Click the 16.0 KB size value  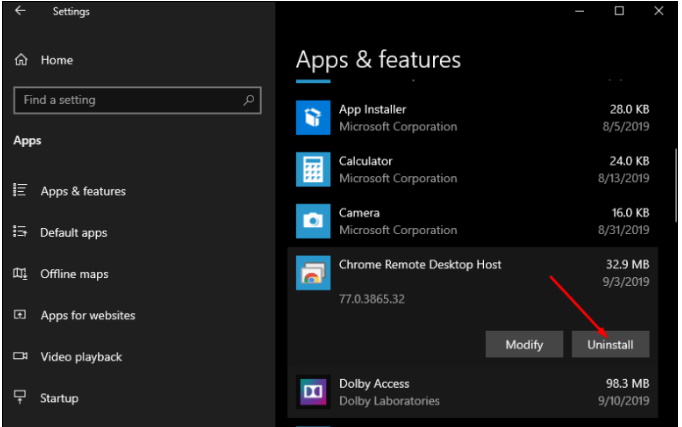point(630,212)
